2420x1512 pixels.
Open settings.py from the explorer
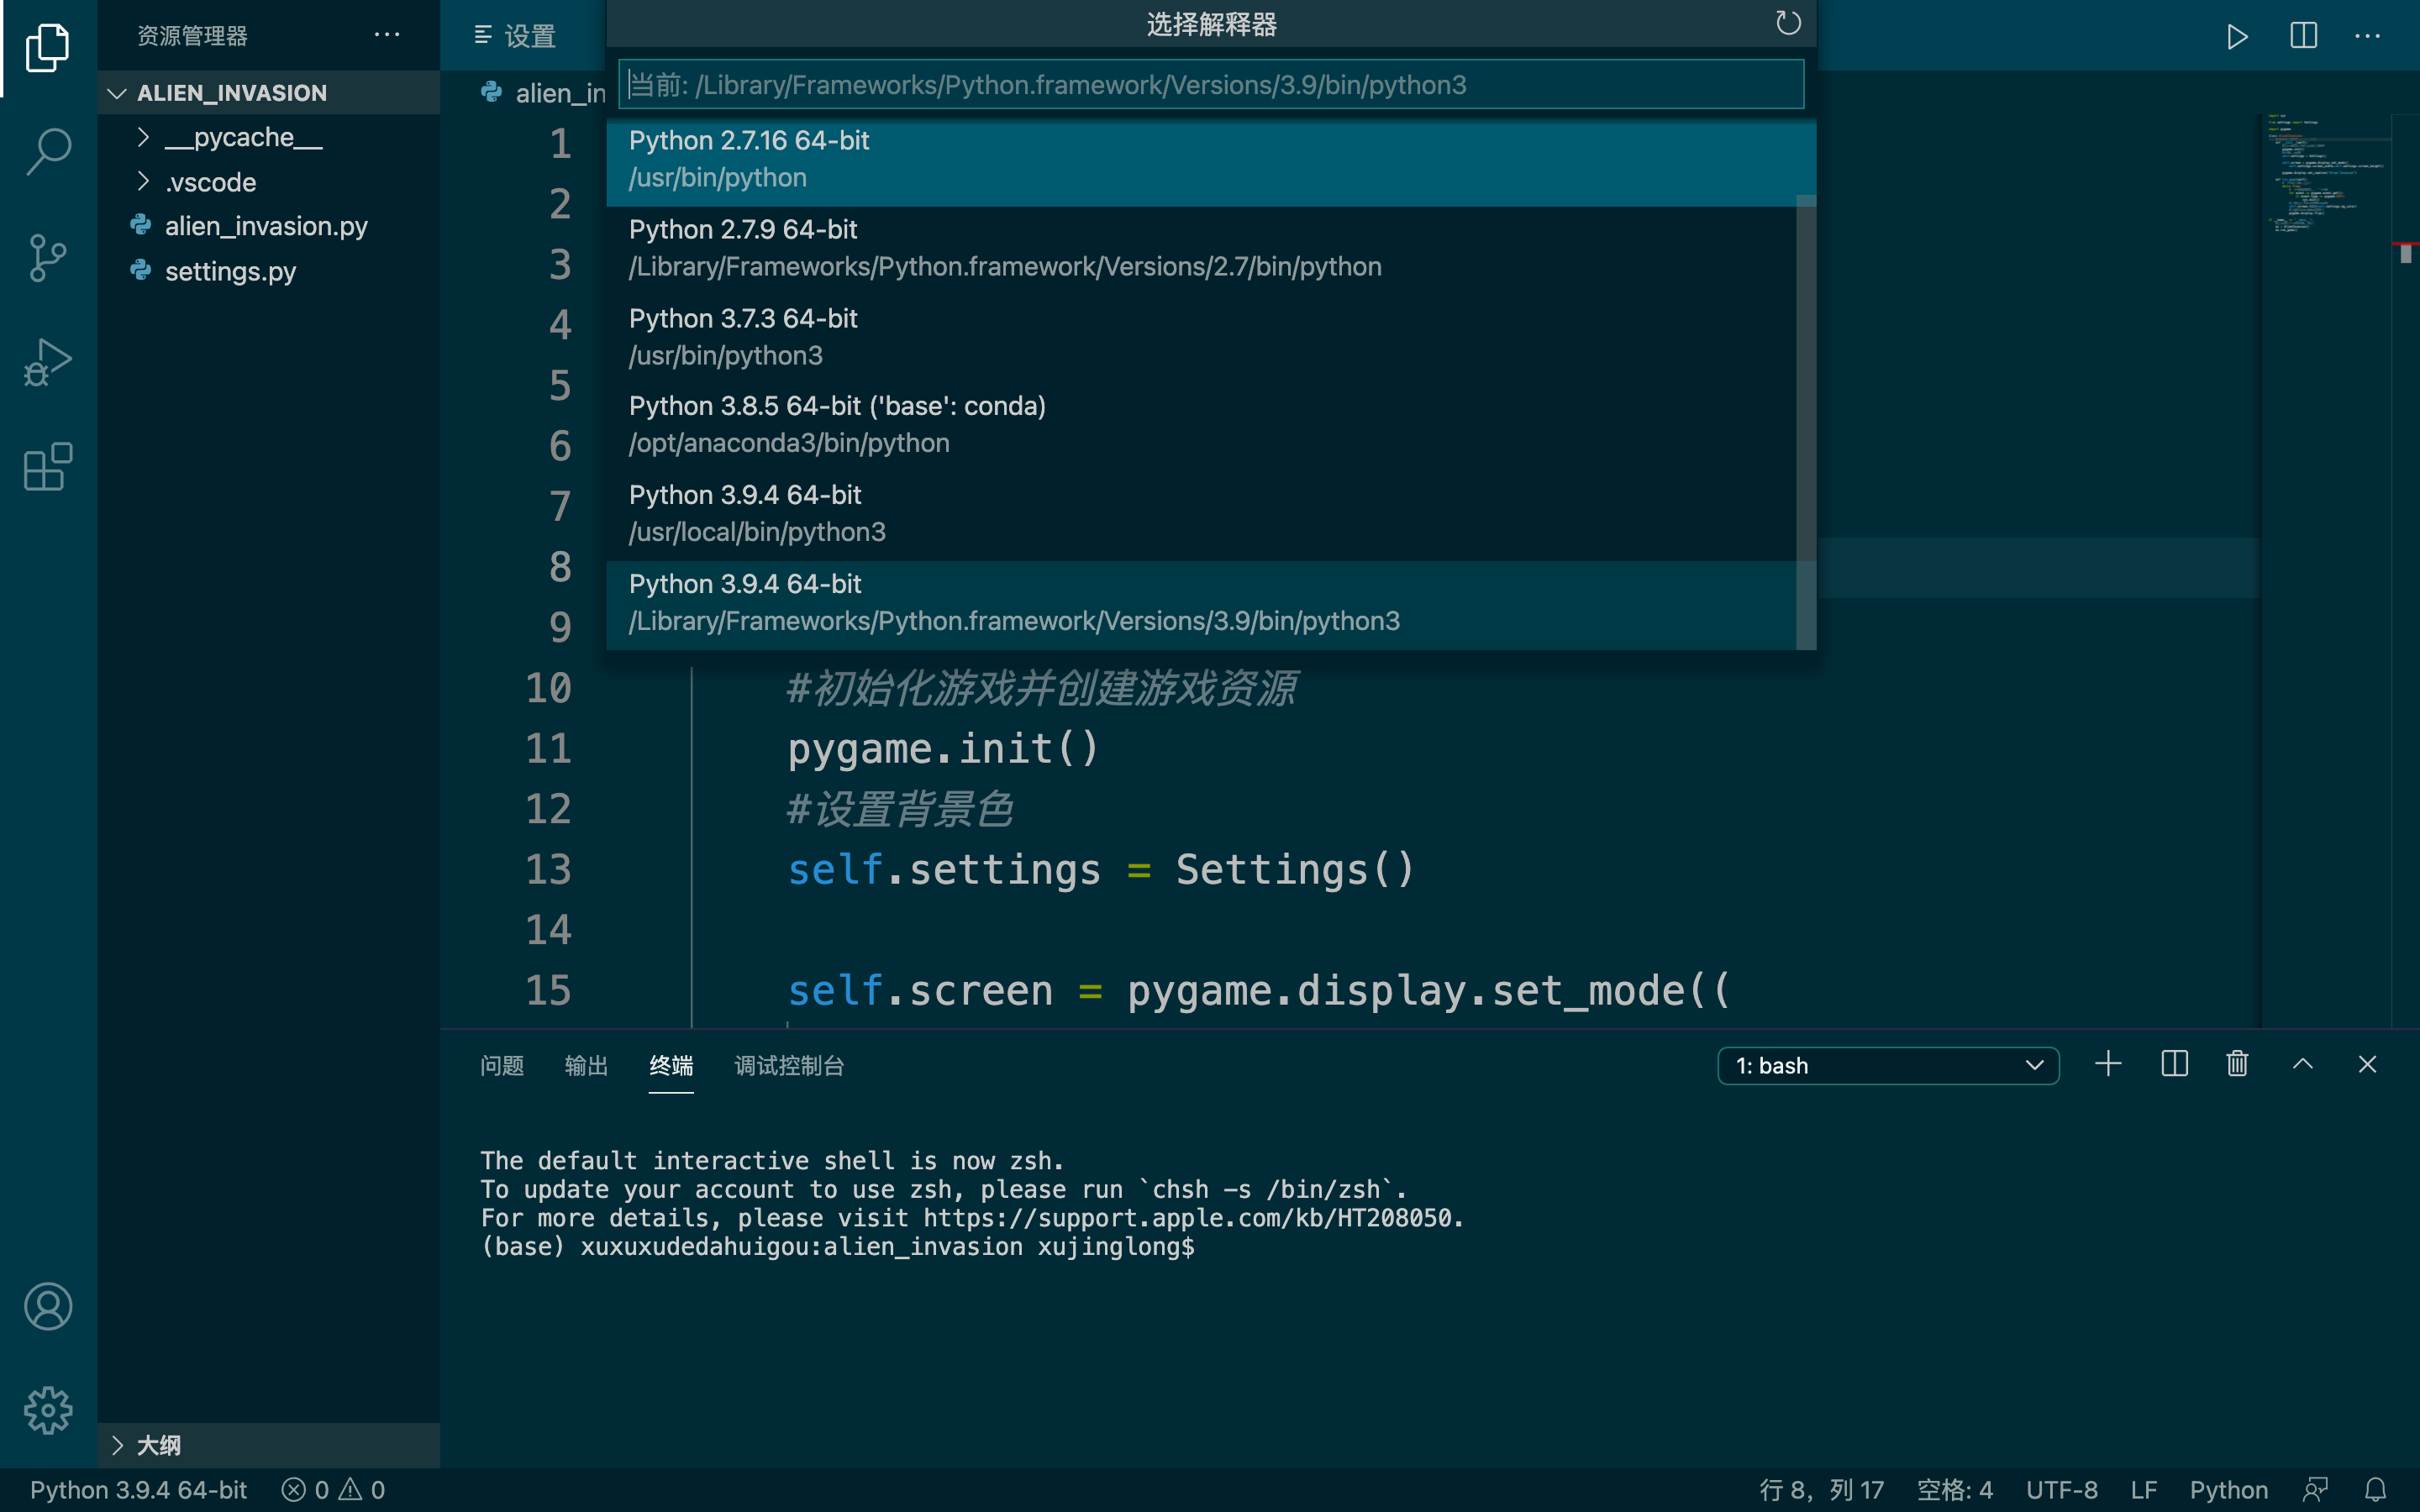231,271
